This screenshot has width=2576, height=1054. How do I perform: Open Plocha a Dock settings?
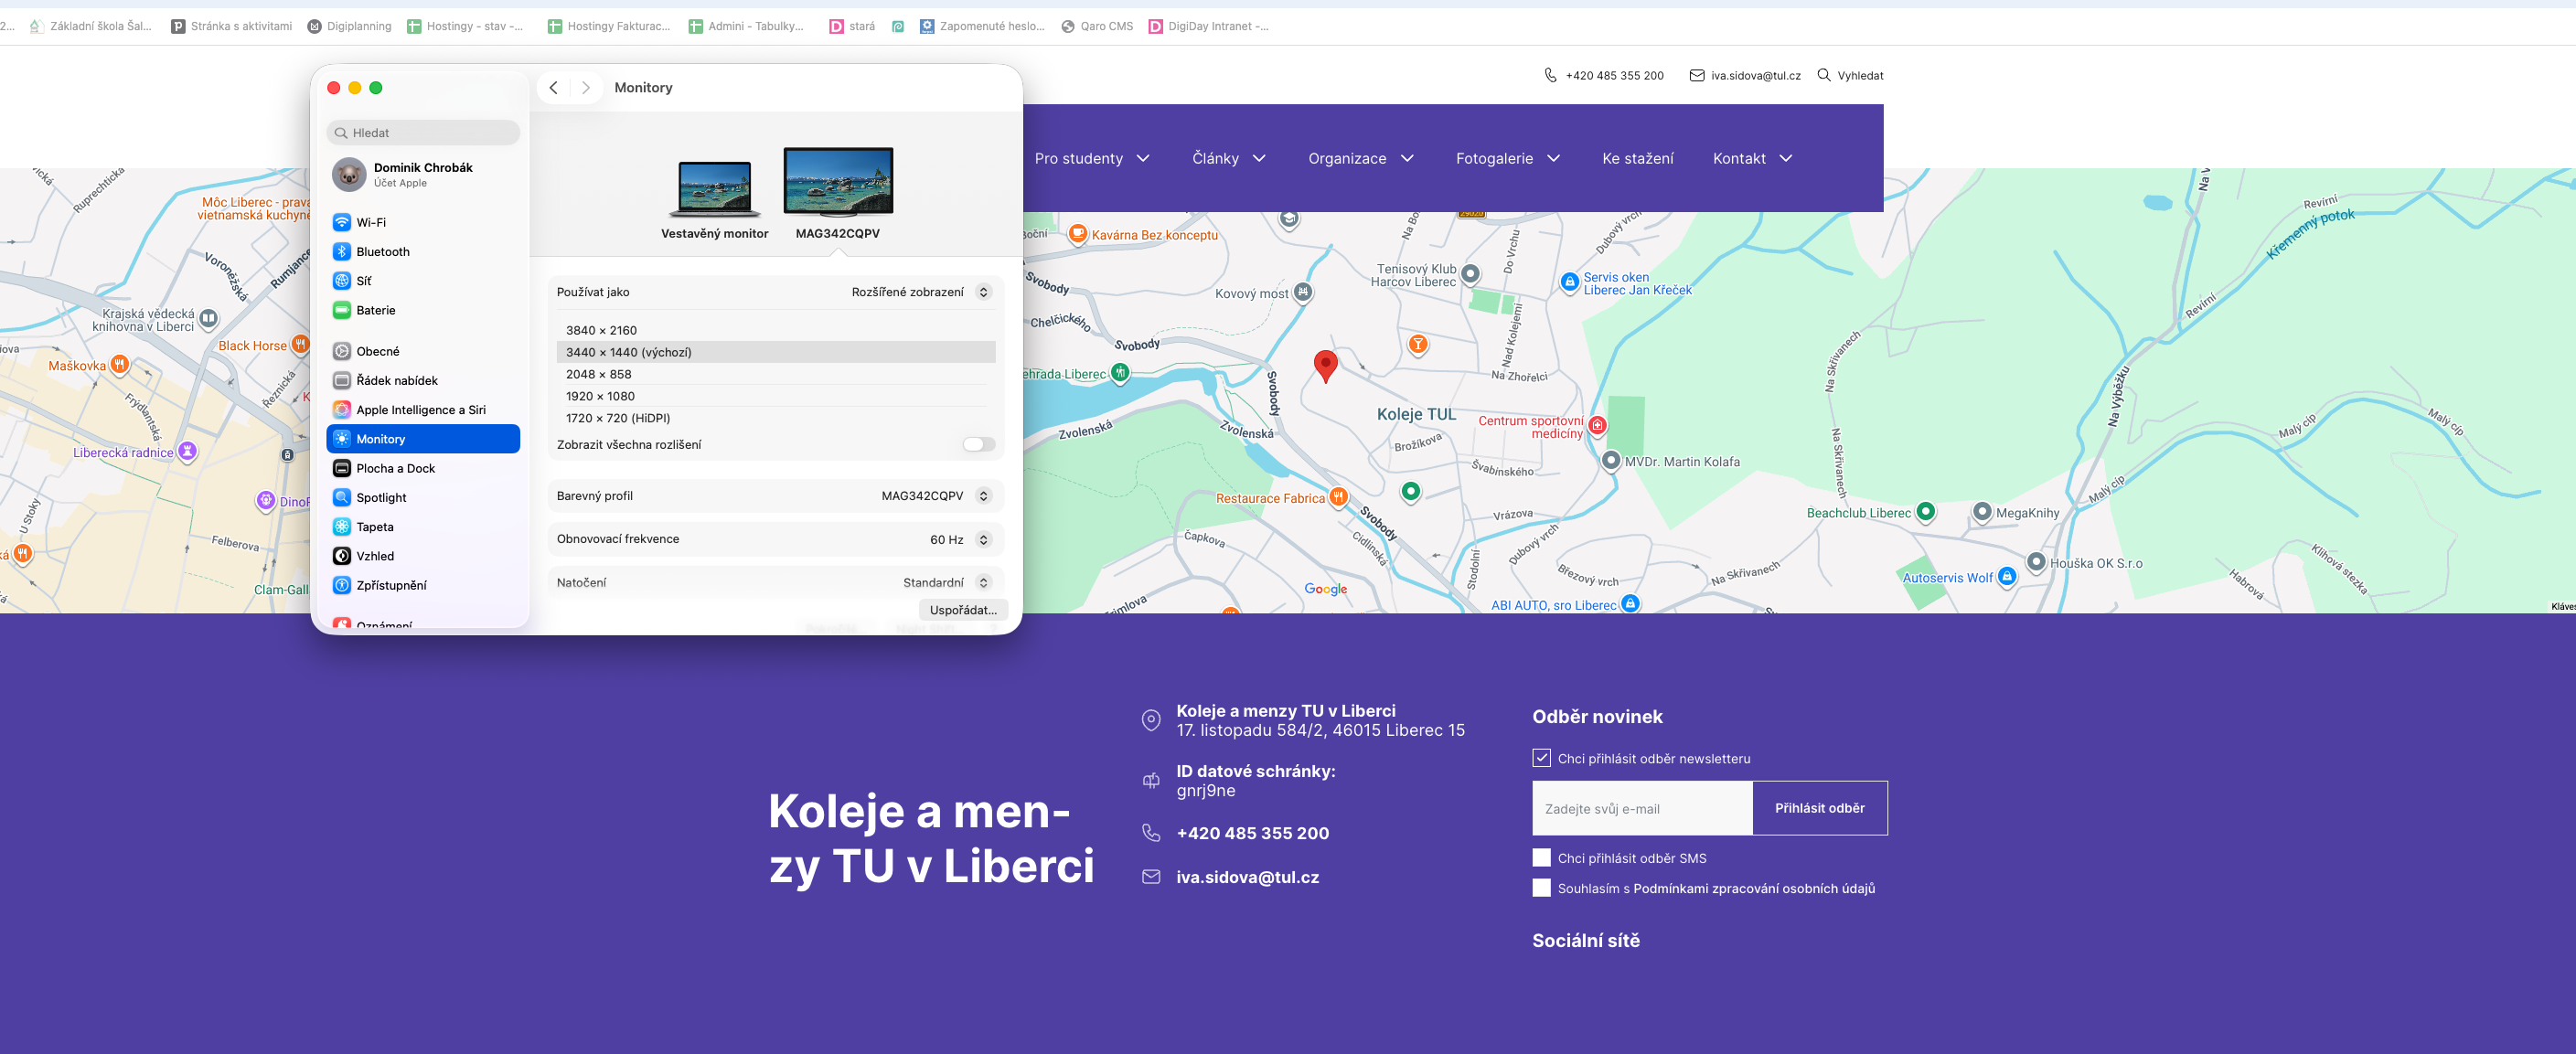395,468
